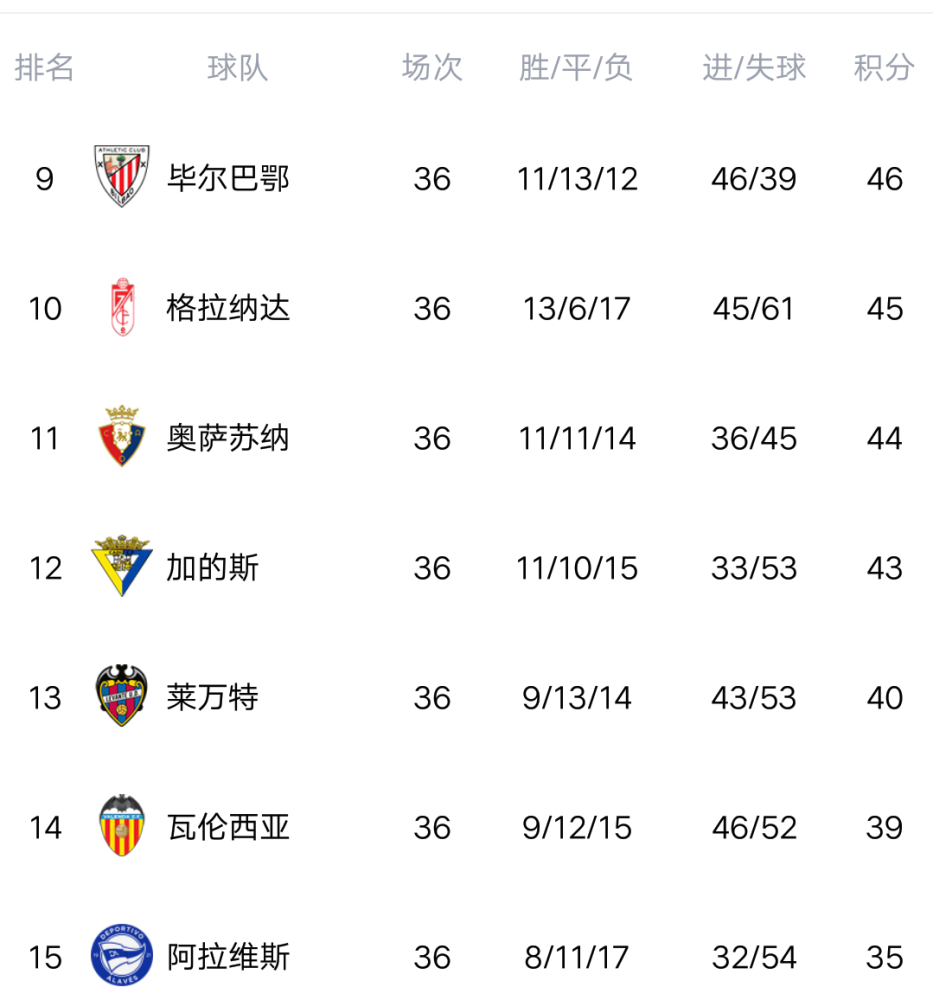
Task: Open team 毕尔巴鄂 from the standings
Action: coord(228,178)
